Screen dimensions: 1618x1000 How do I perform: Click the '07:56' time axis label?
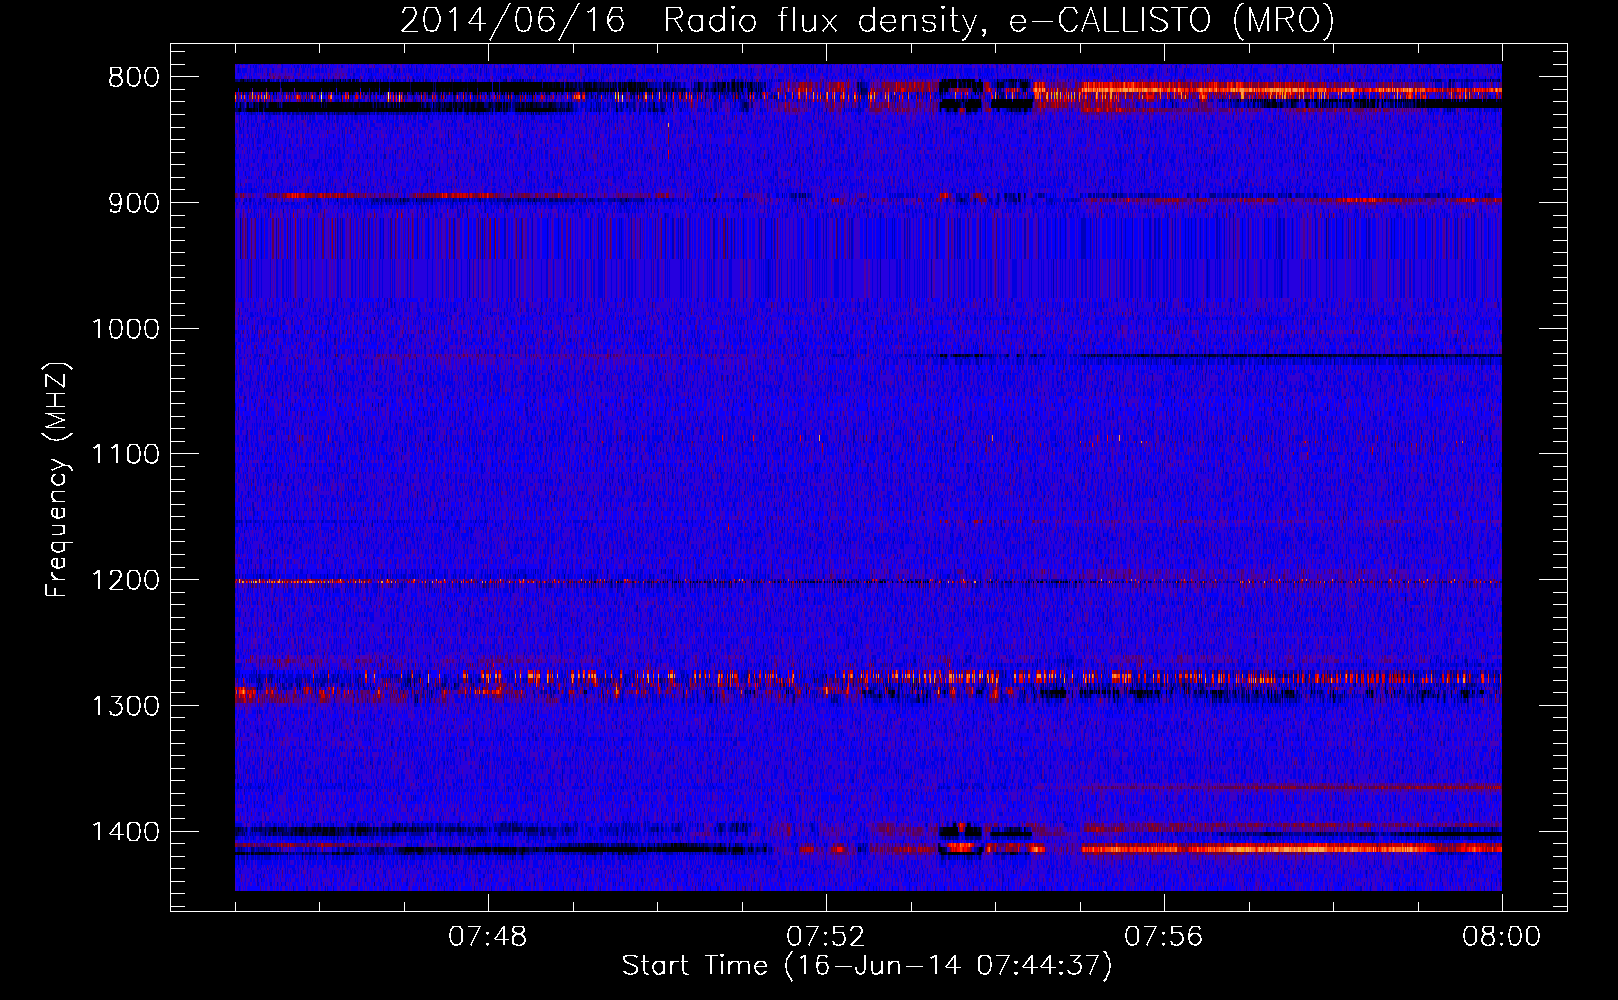coord(1164,937)
